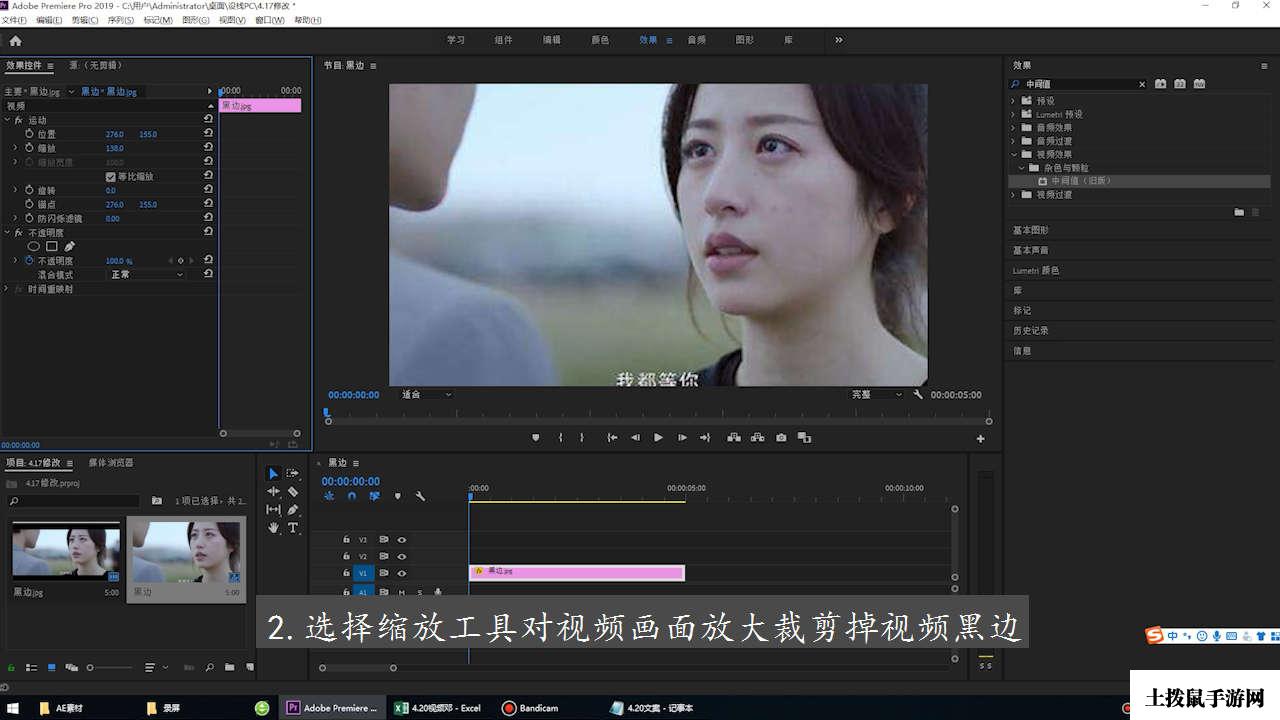Select the Ripple Edit tool
Screen dimensions: 1280x720
tap(273, 491)
